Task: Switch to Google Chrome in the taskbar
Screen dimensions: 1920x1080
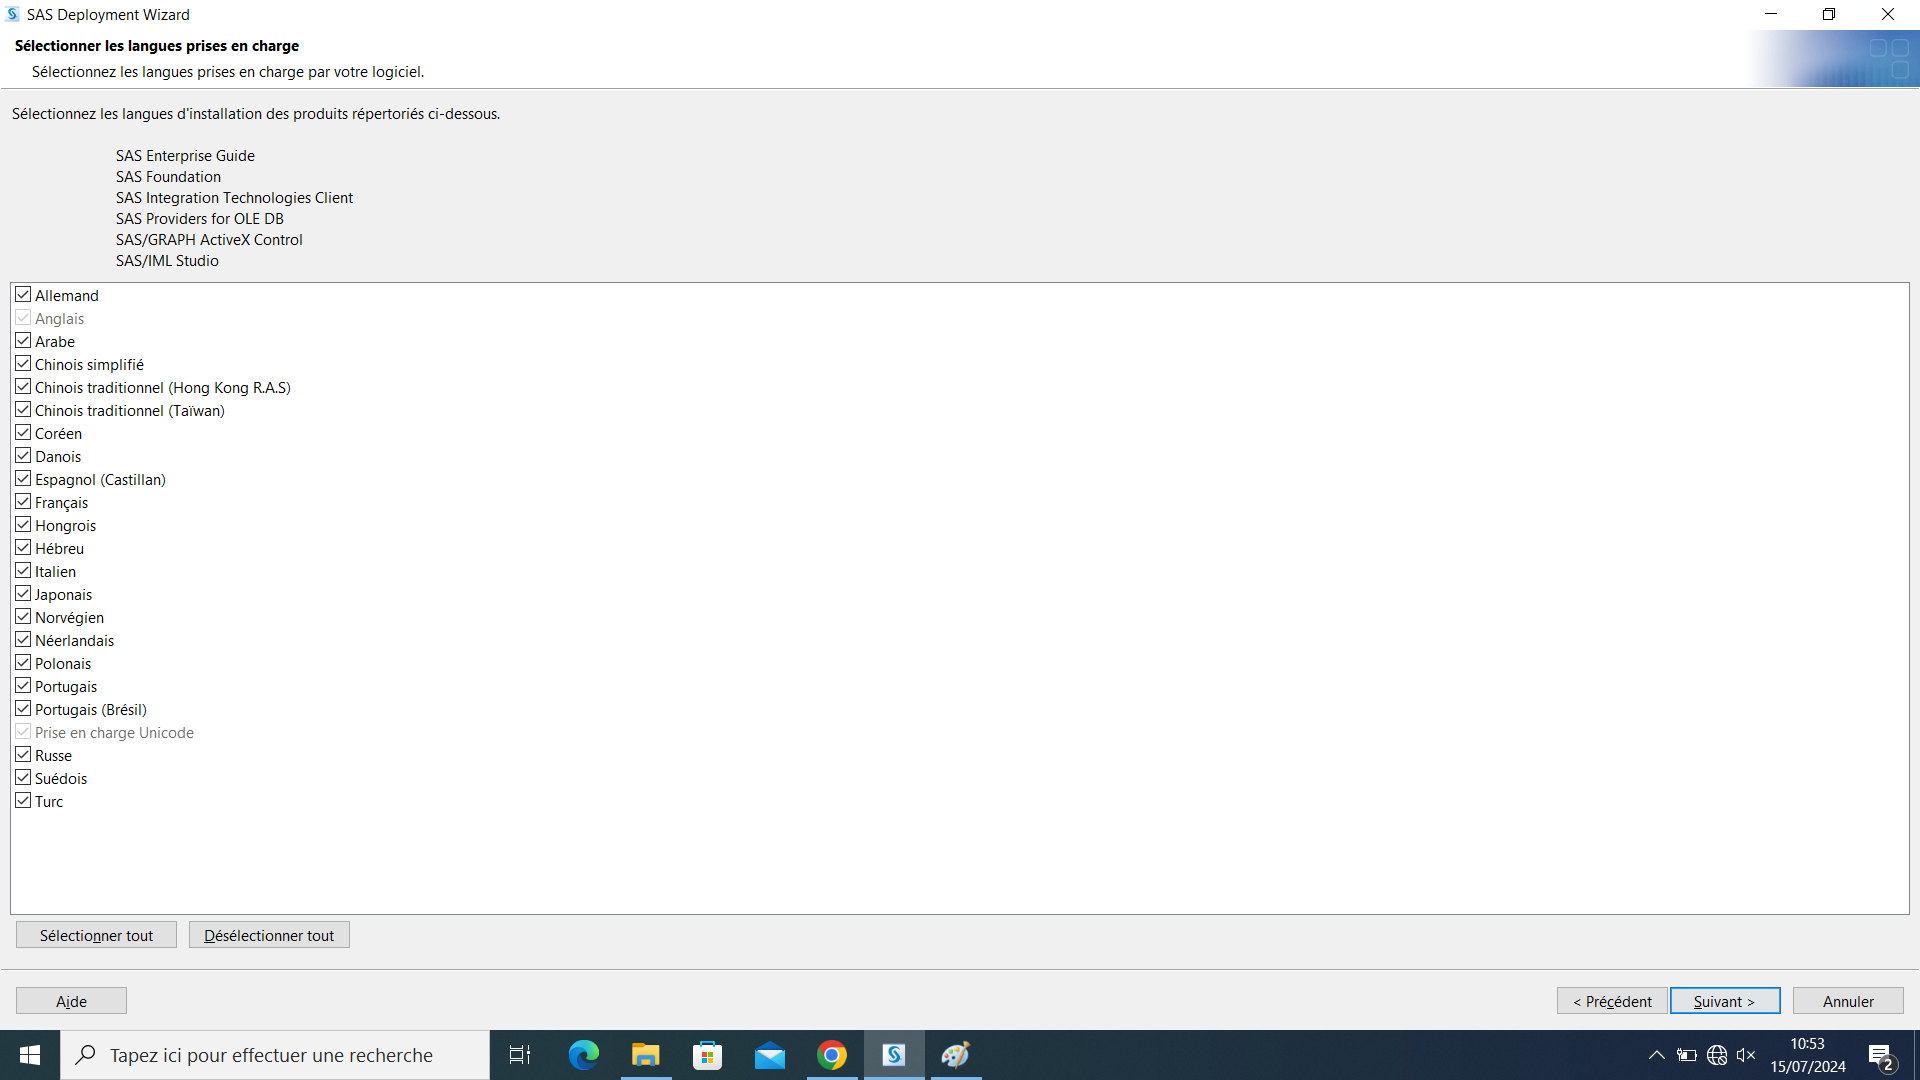Action: 831,1055
